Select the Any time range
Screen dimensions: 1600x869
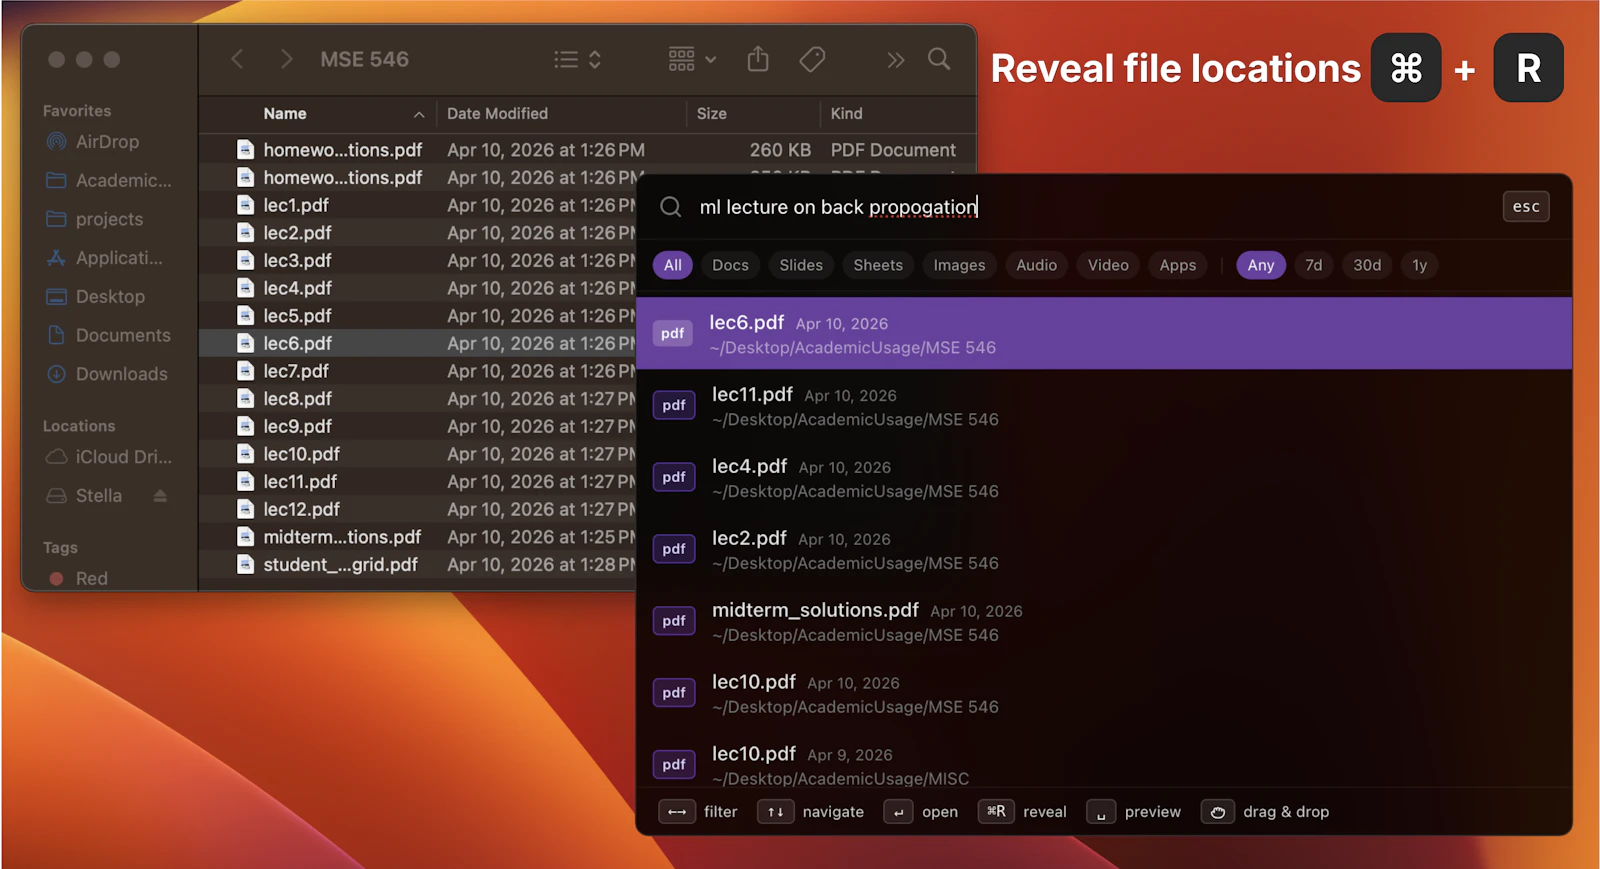tap(1261, 265)
